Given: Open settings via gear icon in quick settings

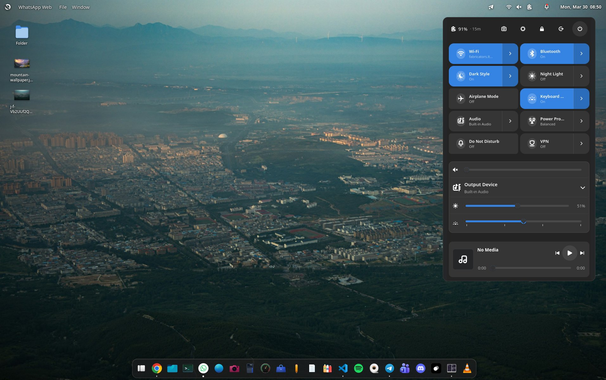Looking at the screenshot, I should (x=523, y=29).
